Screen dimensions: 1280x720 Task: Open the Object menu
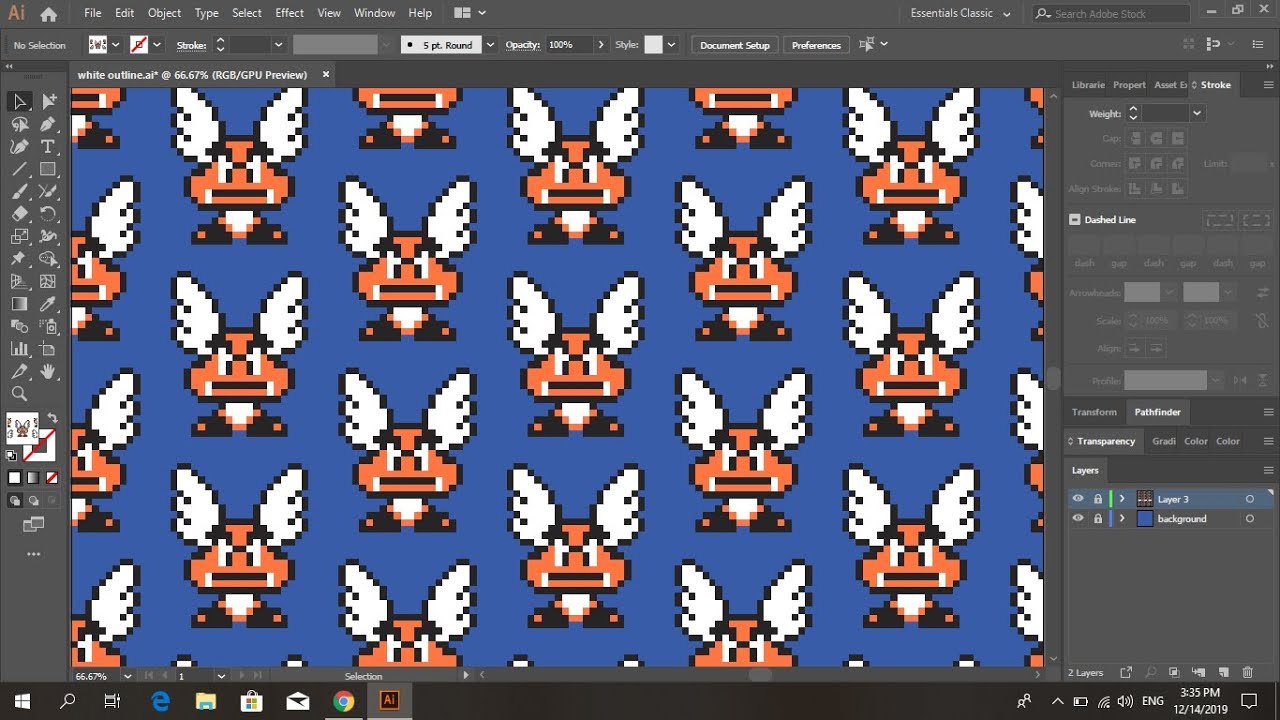[x=165, y=13]
